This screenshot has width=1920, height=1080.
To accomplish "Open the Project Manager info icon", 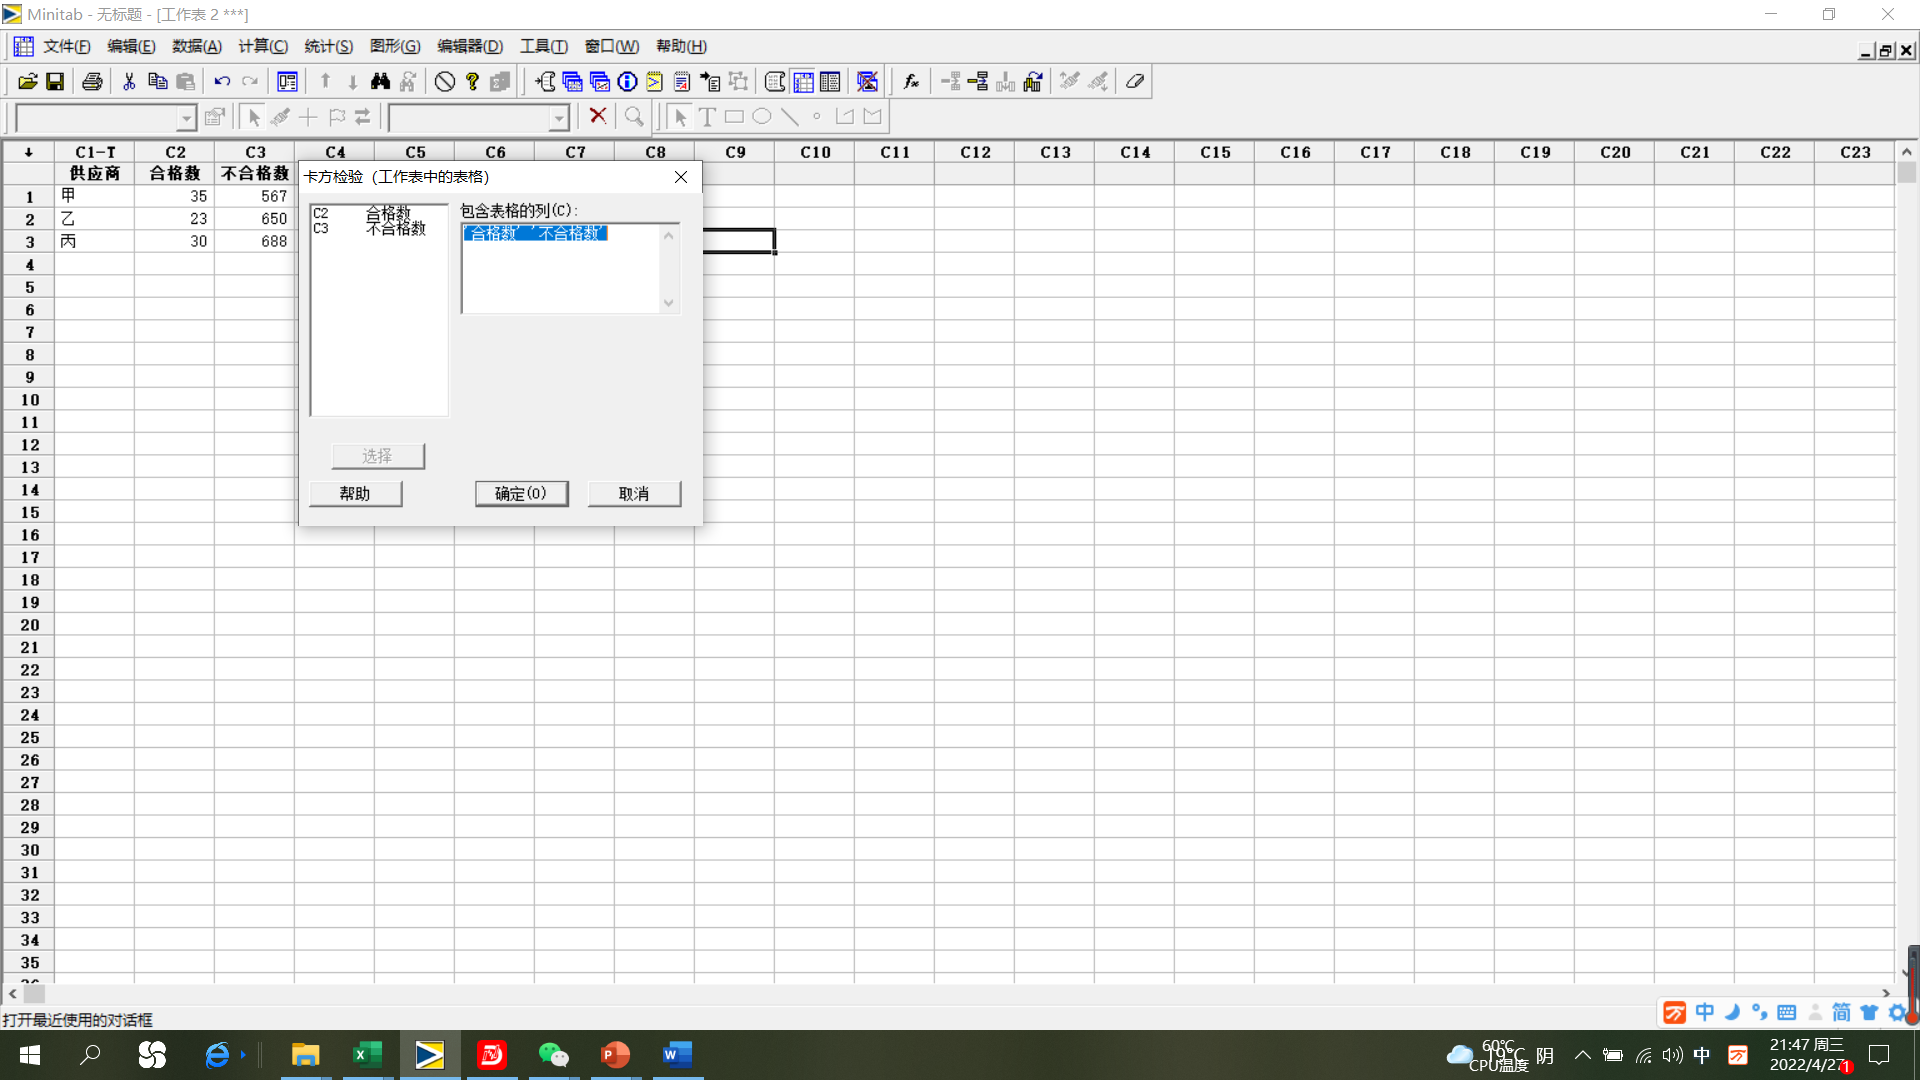I will [627, 82].
